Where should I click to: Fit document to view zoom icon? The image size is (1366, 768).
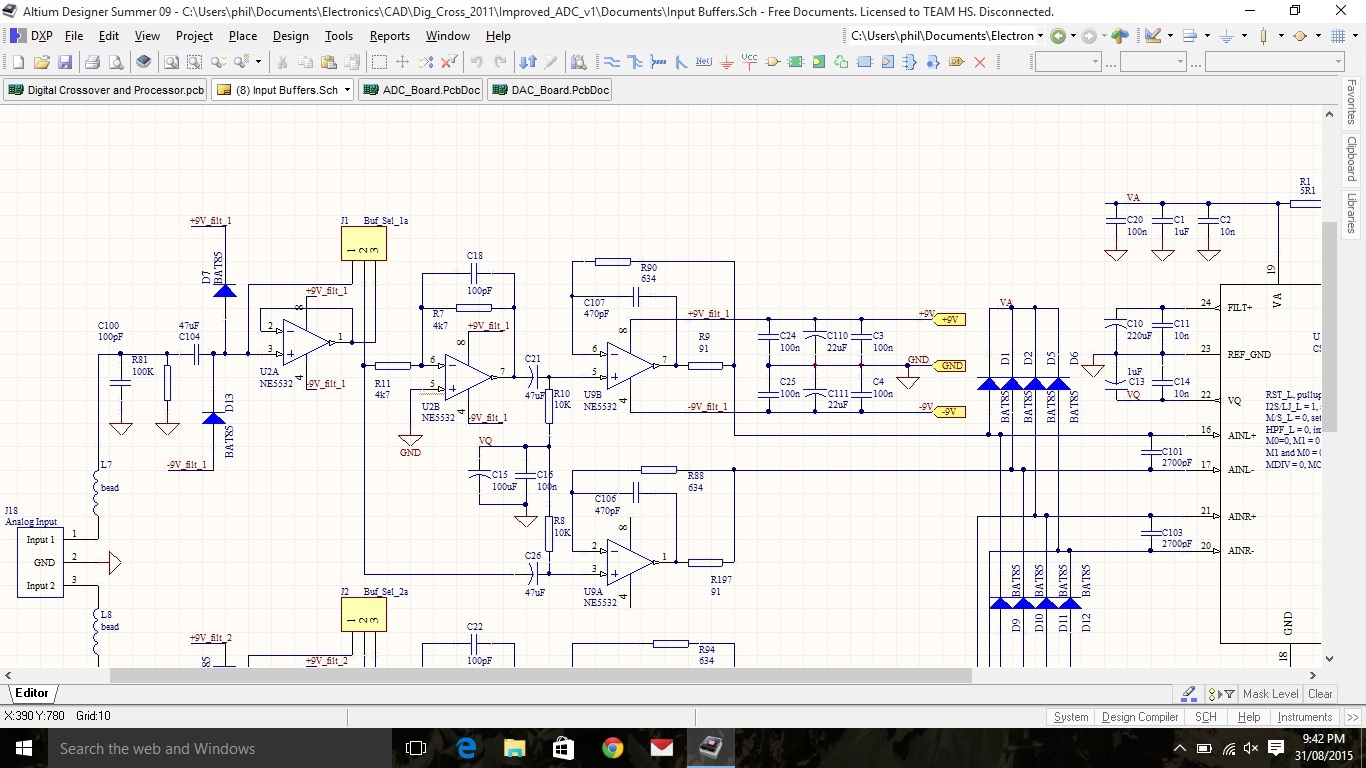click(172, 62)
